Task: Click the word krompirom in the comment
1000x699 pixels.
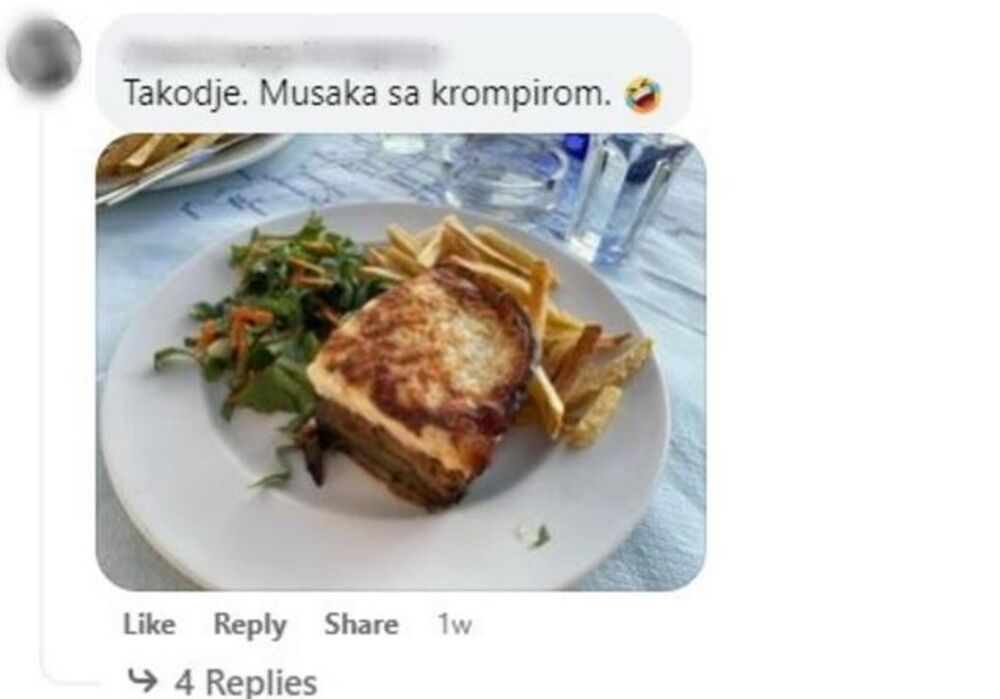Action: (520, 94)
